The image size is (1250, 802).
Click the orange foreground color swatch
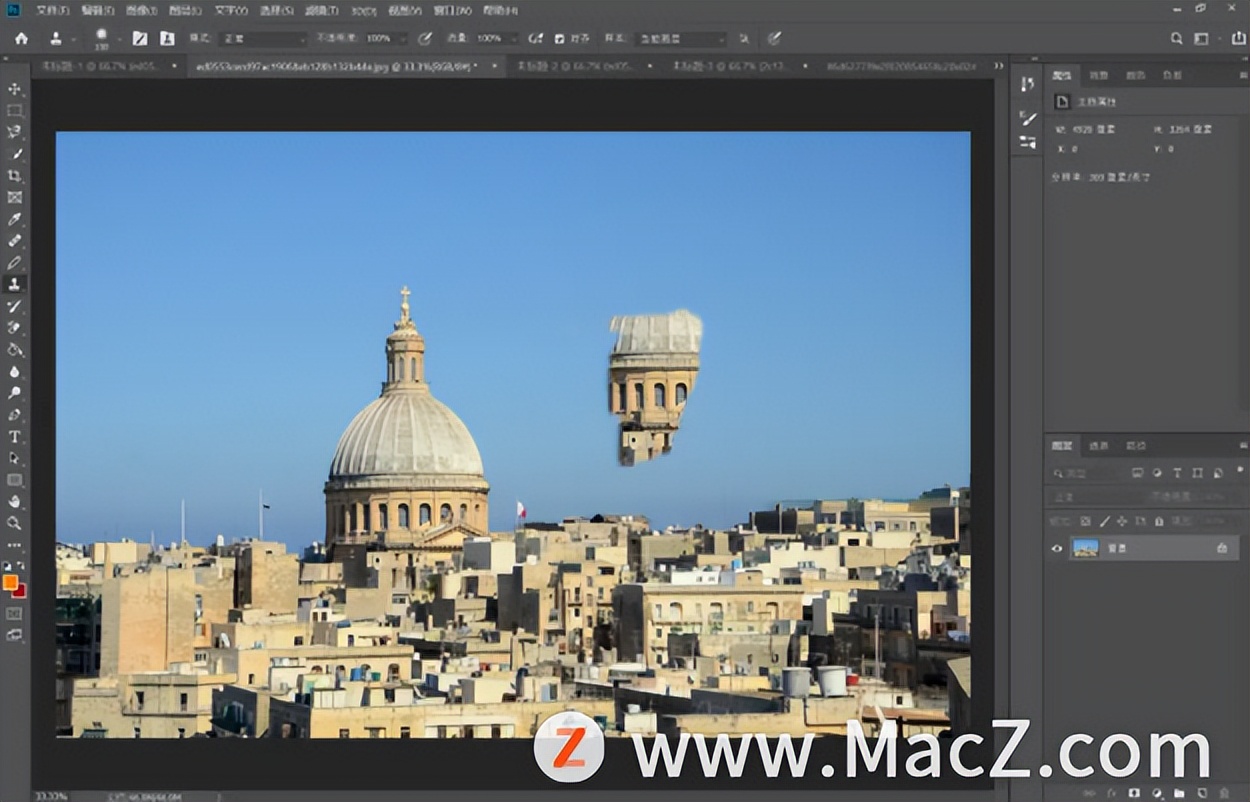click(10, 582)
